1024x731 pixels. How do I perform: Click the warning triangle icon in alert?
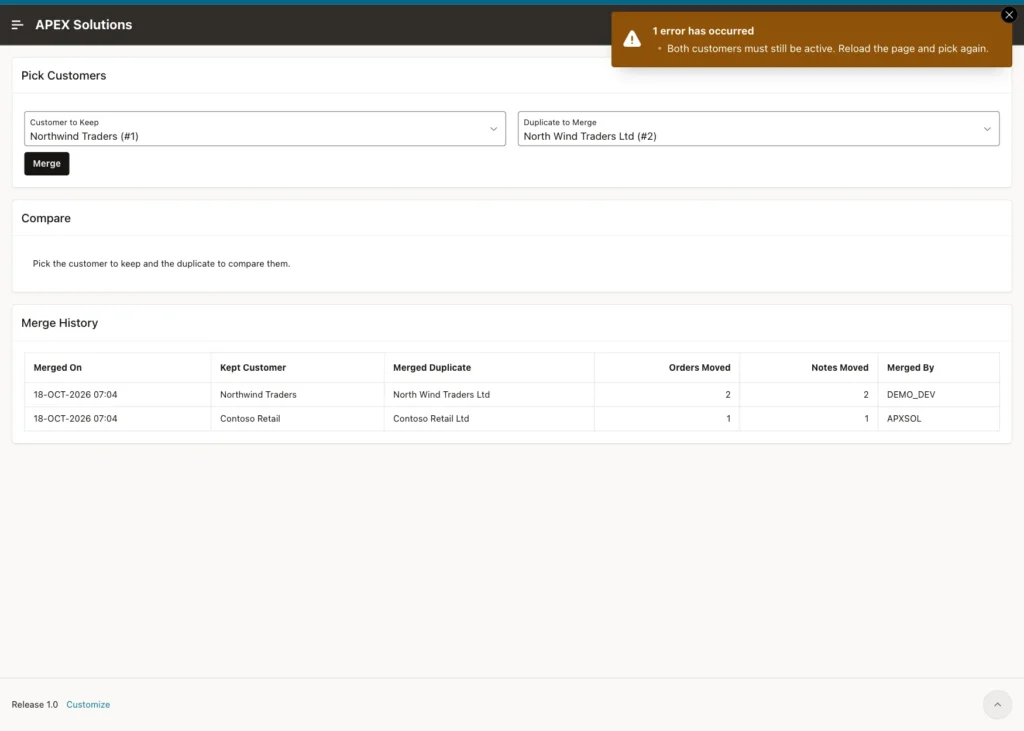[x=632, y=39]
